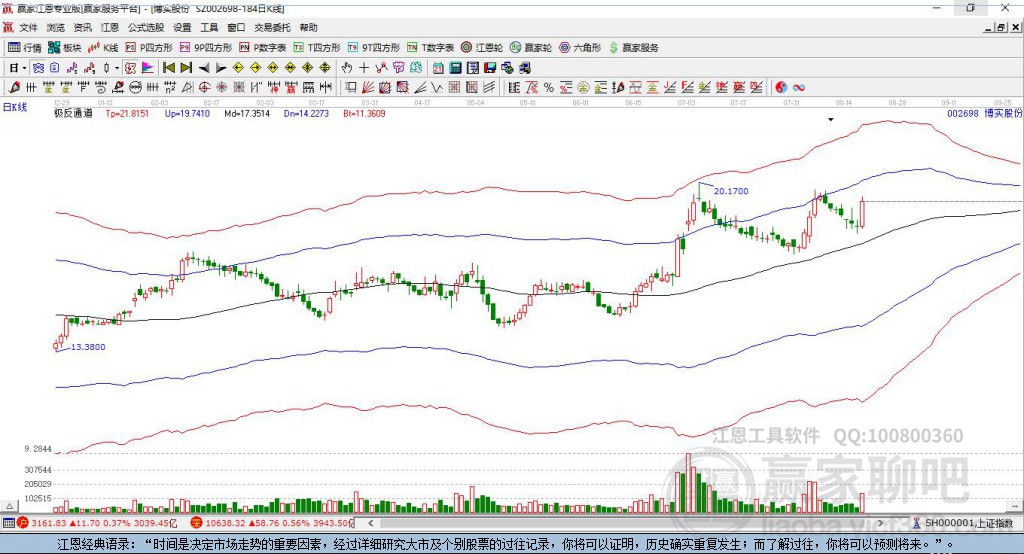Open 赢家服务 service with dollar icon
1024x554 pixels.
pyautogui.click(x=634, y=48)
